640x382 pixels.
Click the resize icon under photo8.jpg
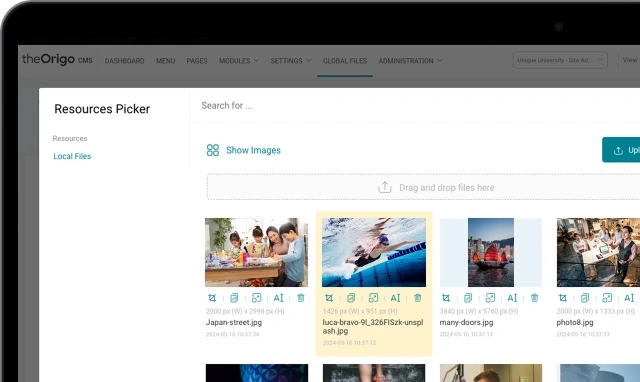607,298
